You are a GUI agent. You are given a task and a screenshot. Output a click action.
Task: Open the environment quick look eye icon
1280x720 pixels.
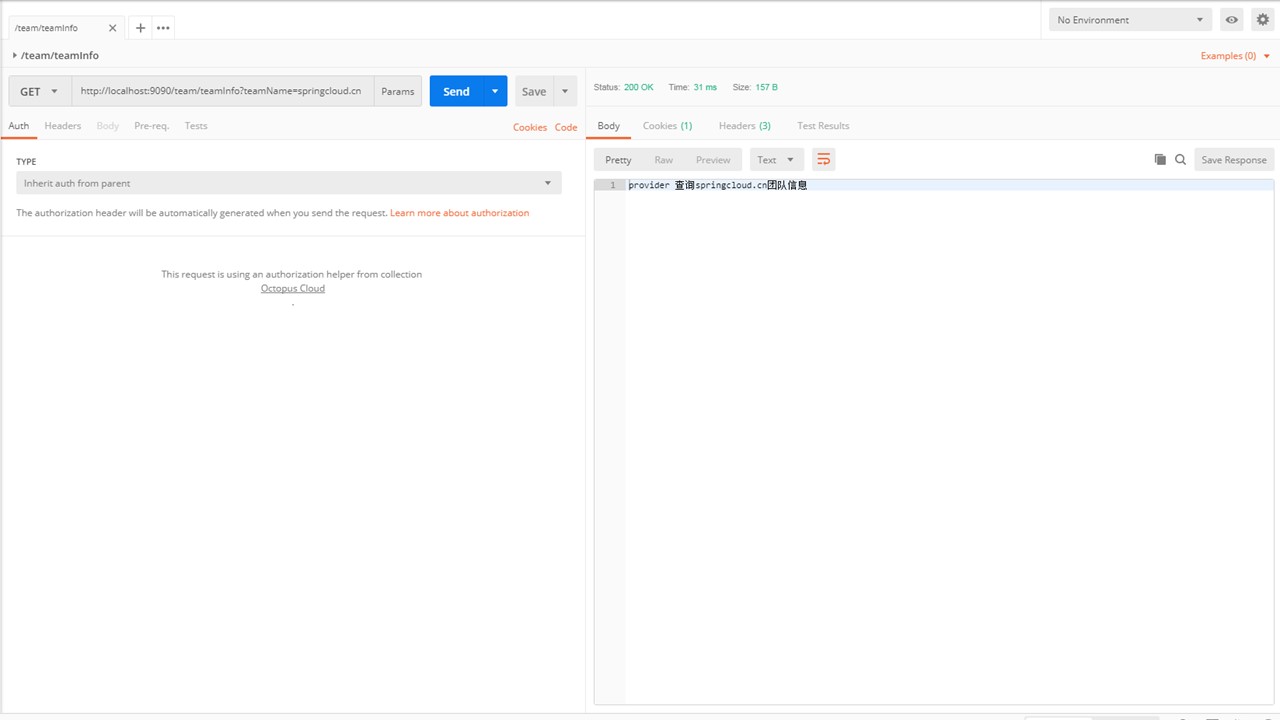click(1232, 20)
